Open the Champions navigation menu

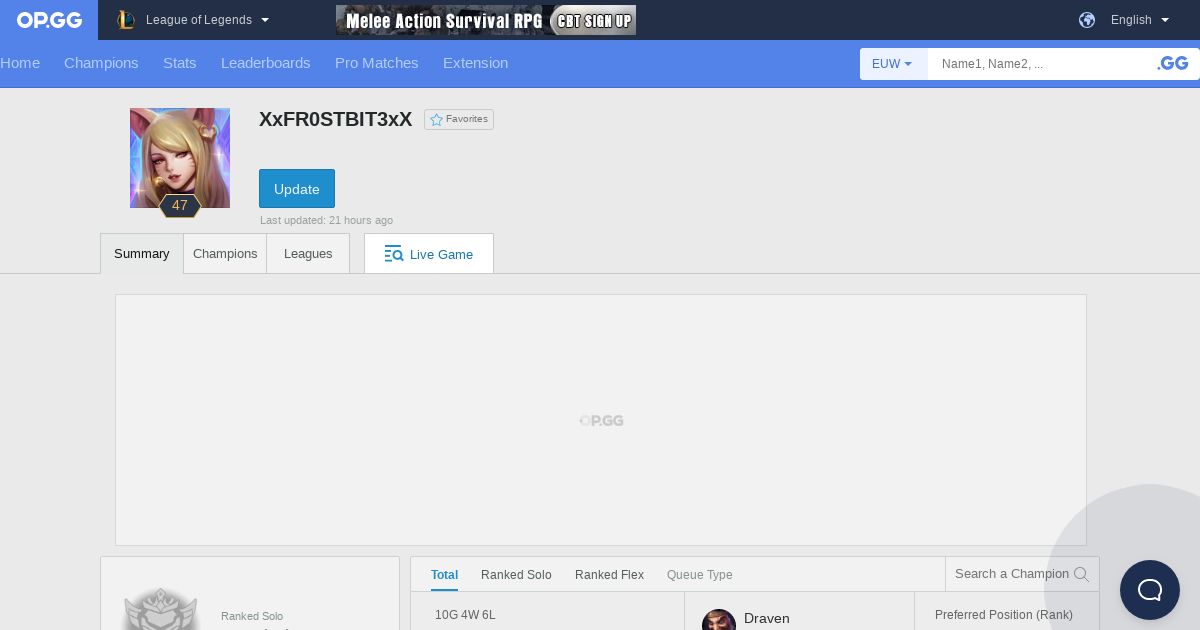pyautogui.click(x=101, y=63)
